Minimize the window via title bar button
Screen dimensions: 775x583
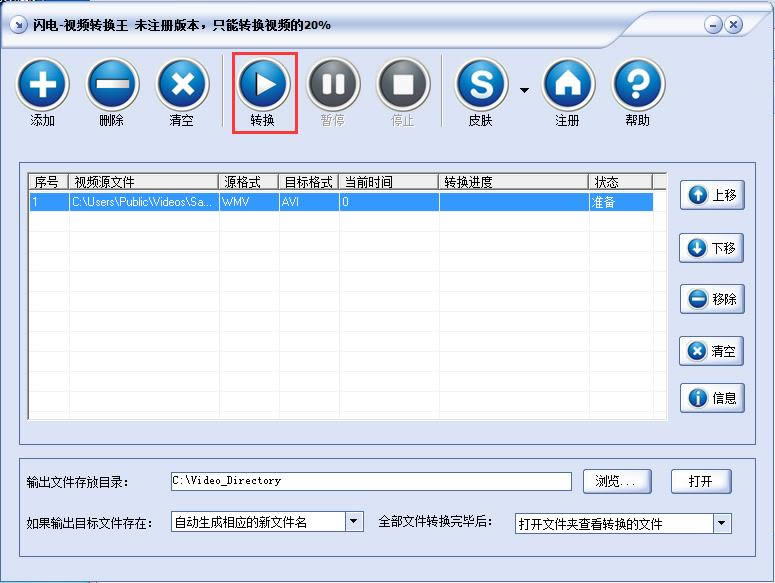point(713,25)
